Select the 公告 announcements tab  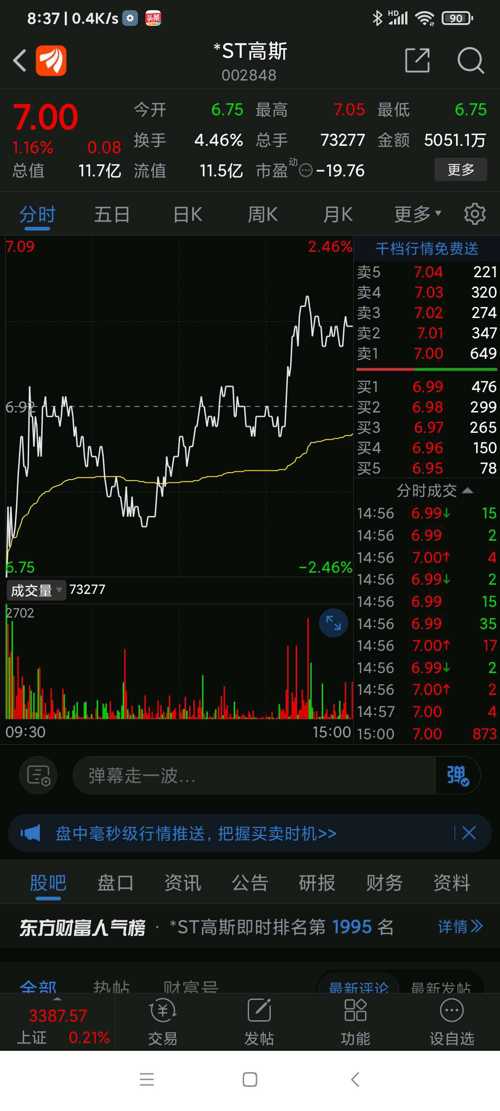[250, 883]
